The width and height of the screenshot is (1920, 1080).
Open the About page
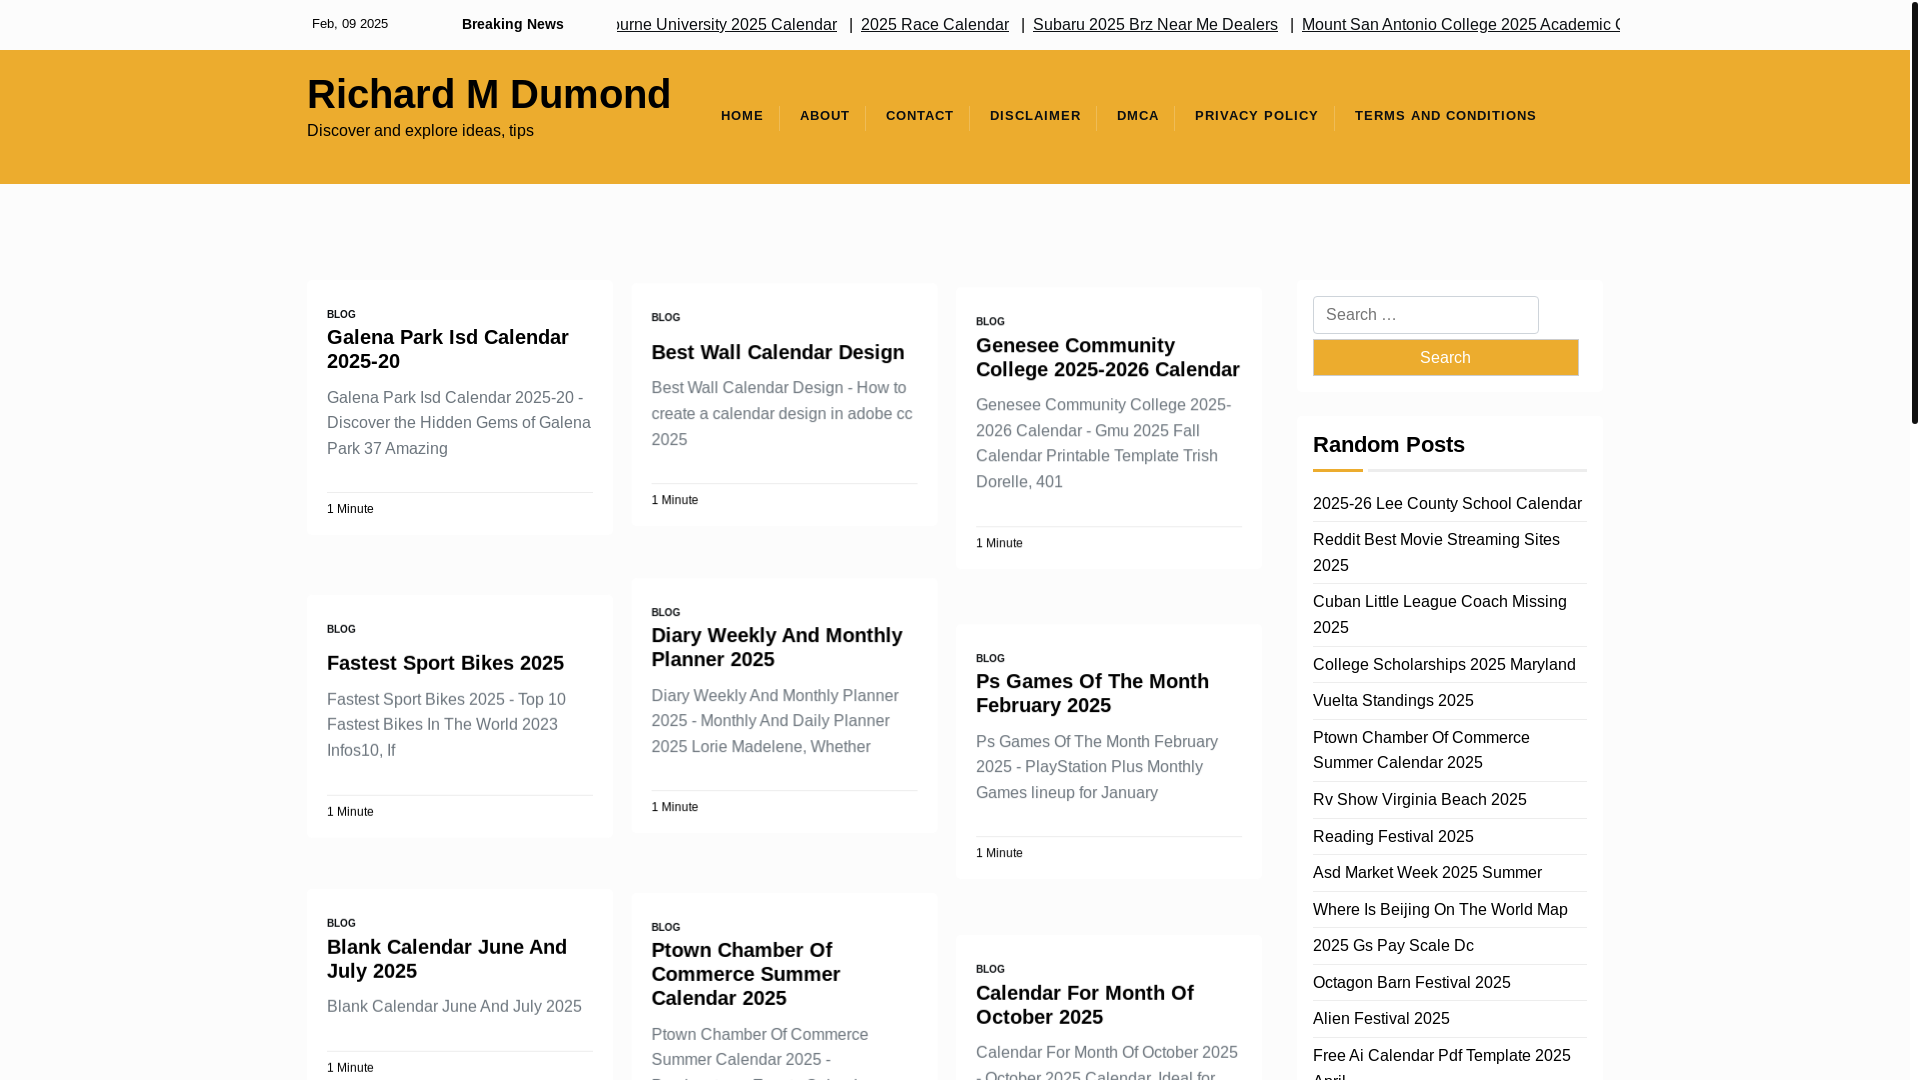[x=825, y=116]
